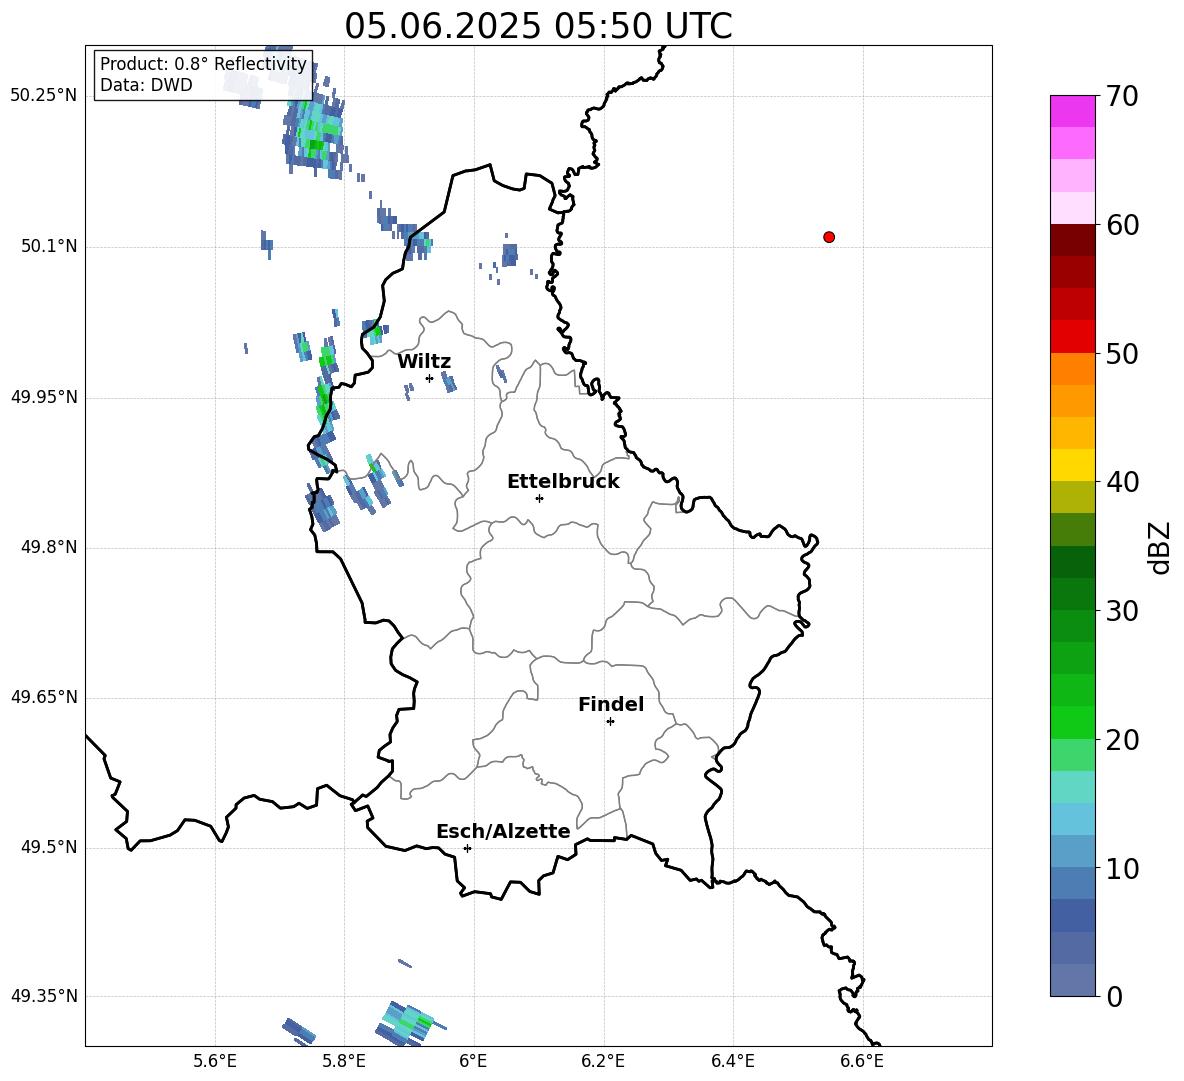Click the 49.8°N latitude label
The width and height of the screenshot is (1184, 1081).
pyautogui.click(x=49, y=547)
